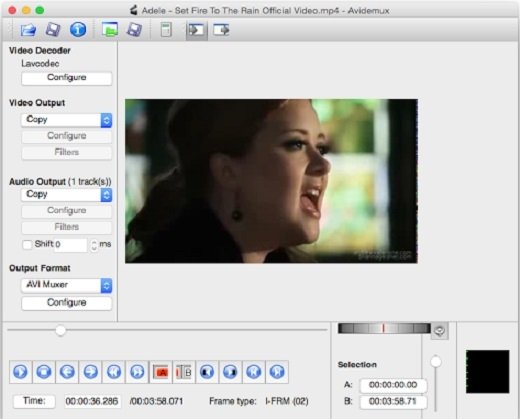Show file information with the blue info icon

pyautogui.click(x=78, y=30)
